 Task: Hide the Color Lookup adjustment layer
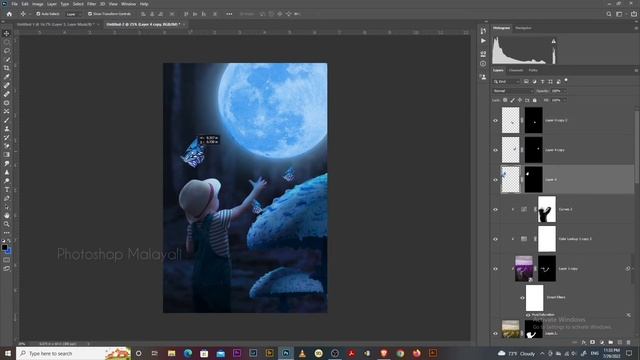pos(496,239)
